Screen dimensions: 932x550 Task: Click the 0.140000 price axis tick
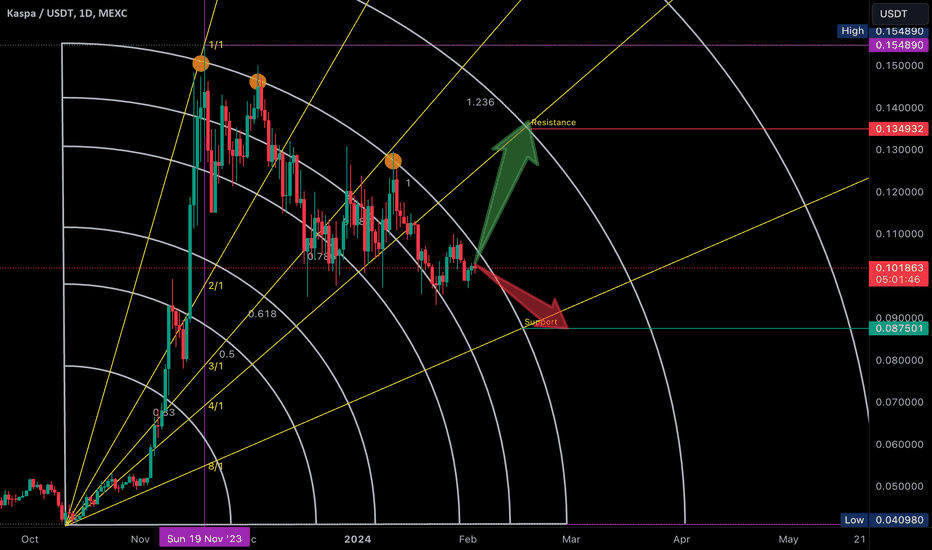899,108
